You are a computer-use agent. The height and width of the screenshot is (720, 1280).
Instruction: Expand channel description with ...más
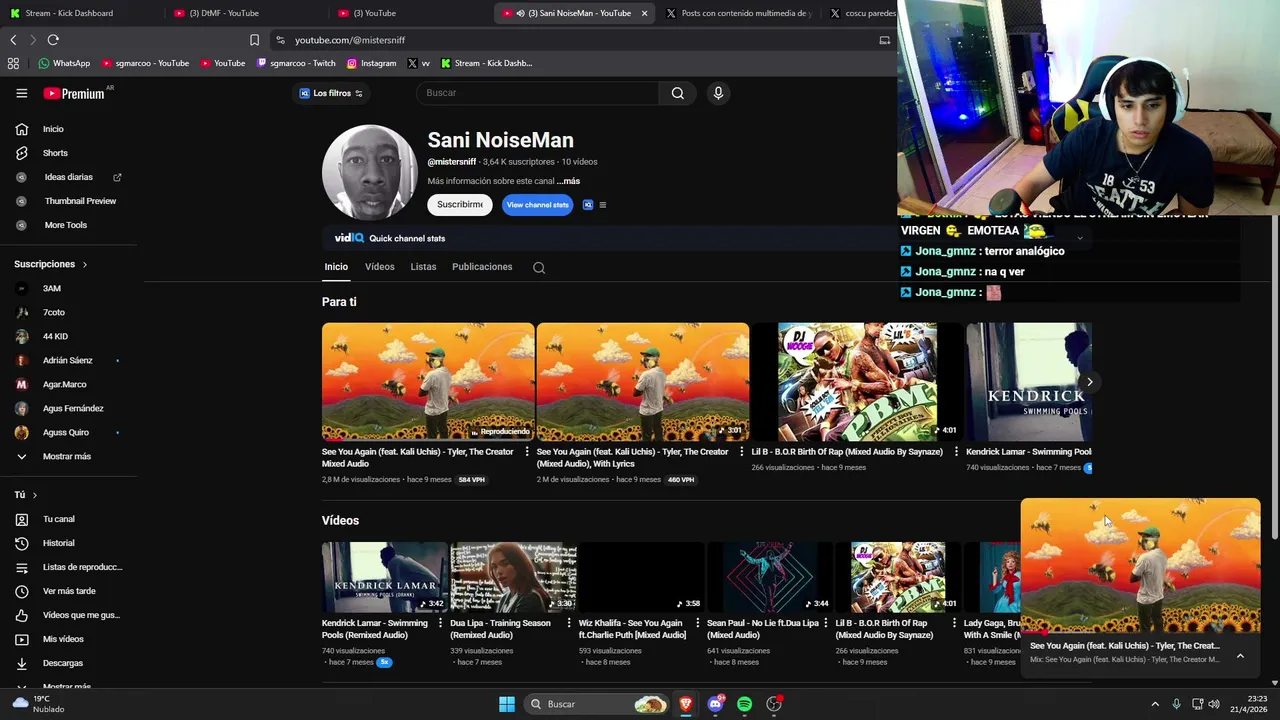tap(568, 181)
